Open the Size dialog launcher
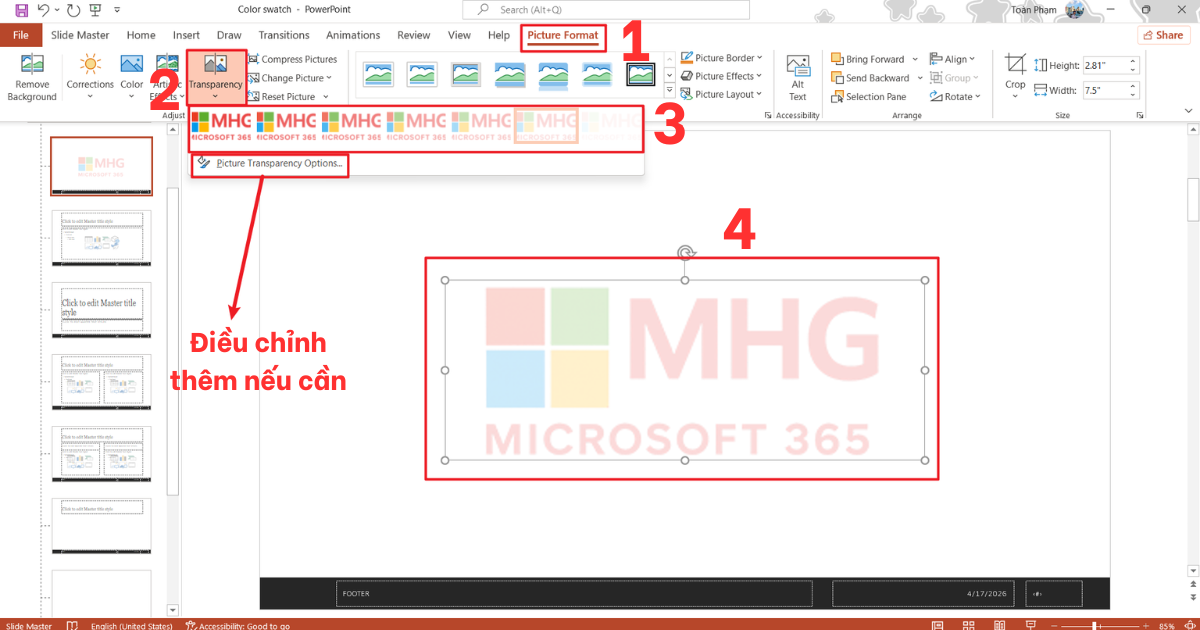The height and width of the screenshot is (630, 1200). (x=1139, y=116)
